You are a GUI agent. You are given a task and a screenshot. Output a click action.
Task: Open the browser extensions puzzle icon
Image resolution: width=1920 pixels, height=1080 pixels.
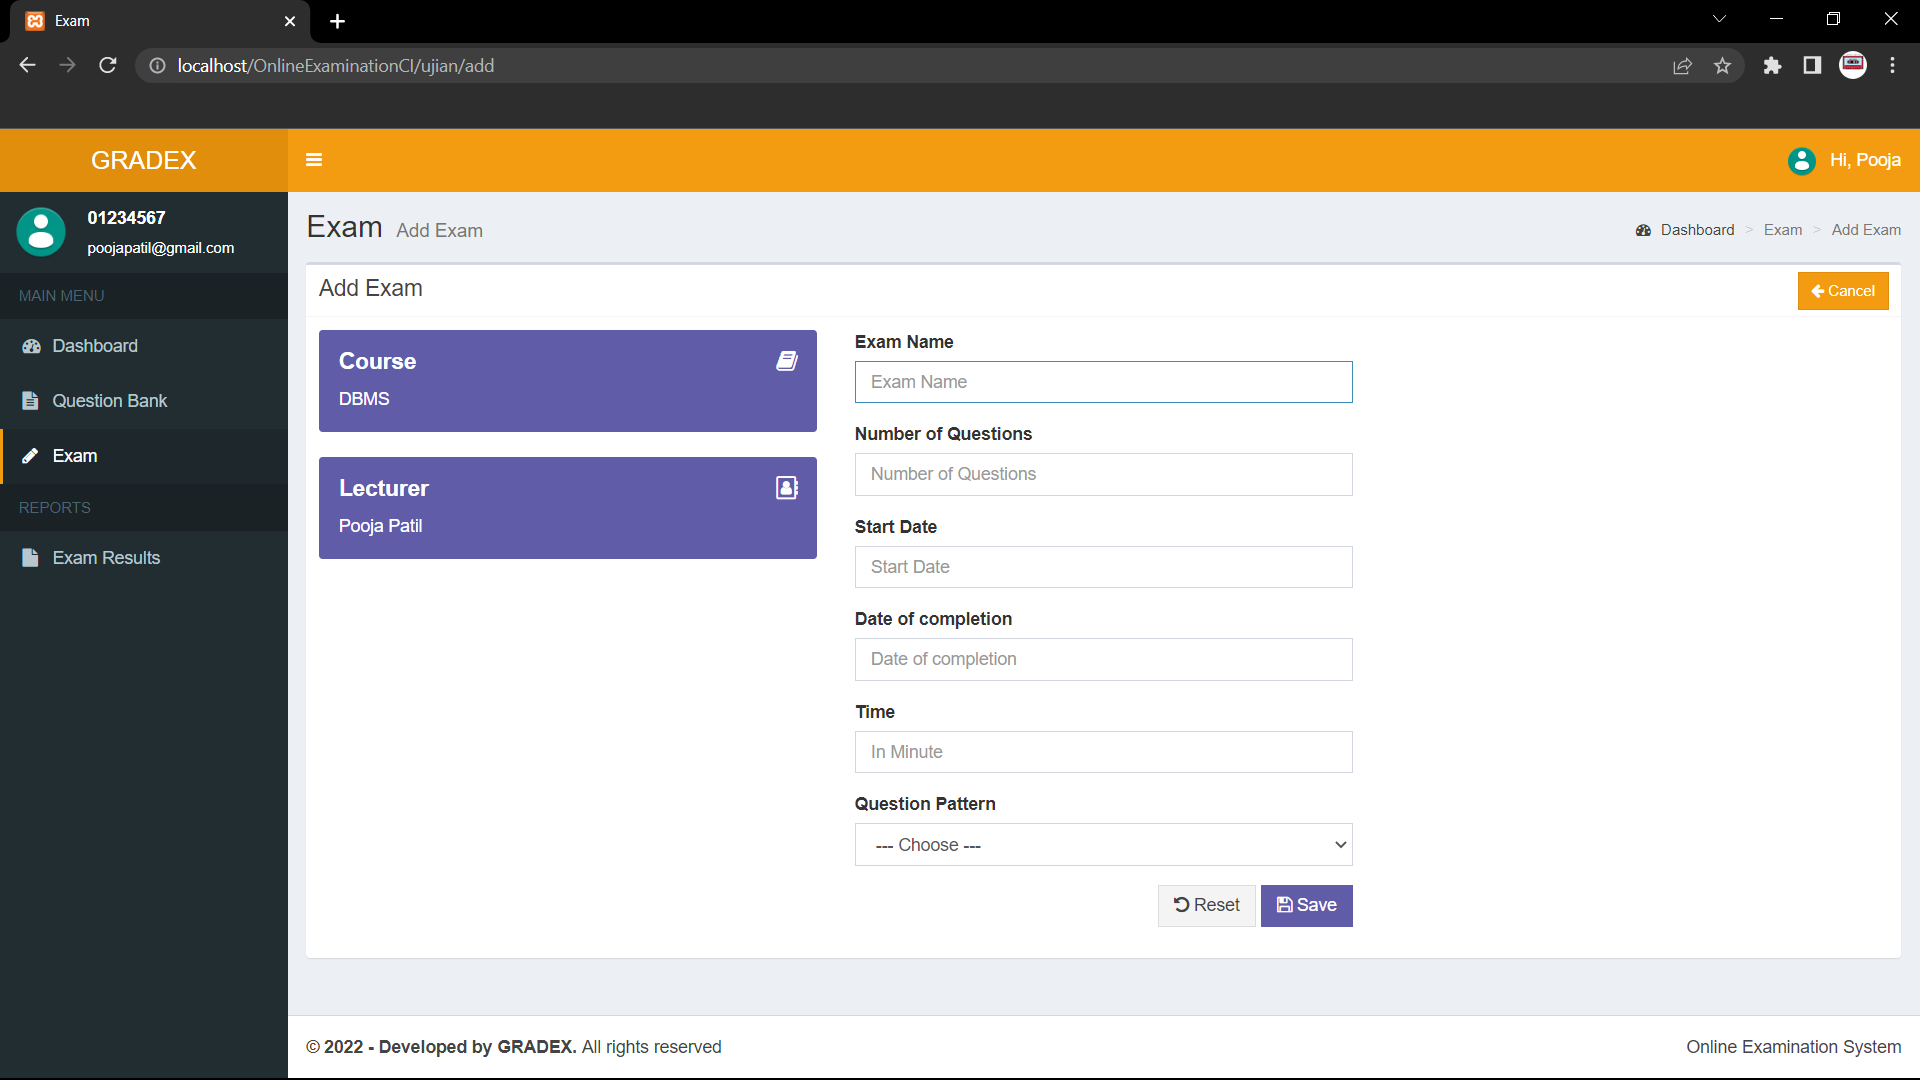[x=1772, y=65]
